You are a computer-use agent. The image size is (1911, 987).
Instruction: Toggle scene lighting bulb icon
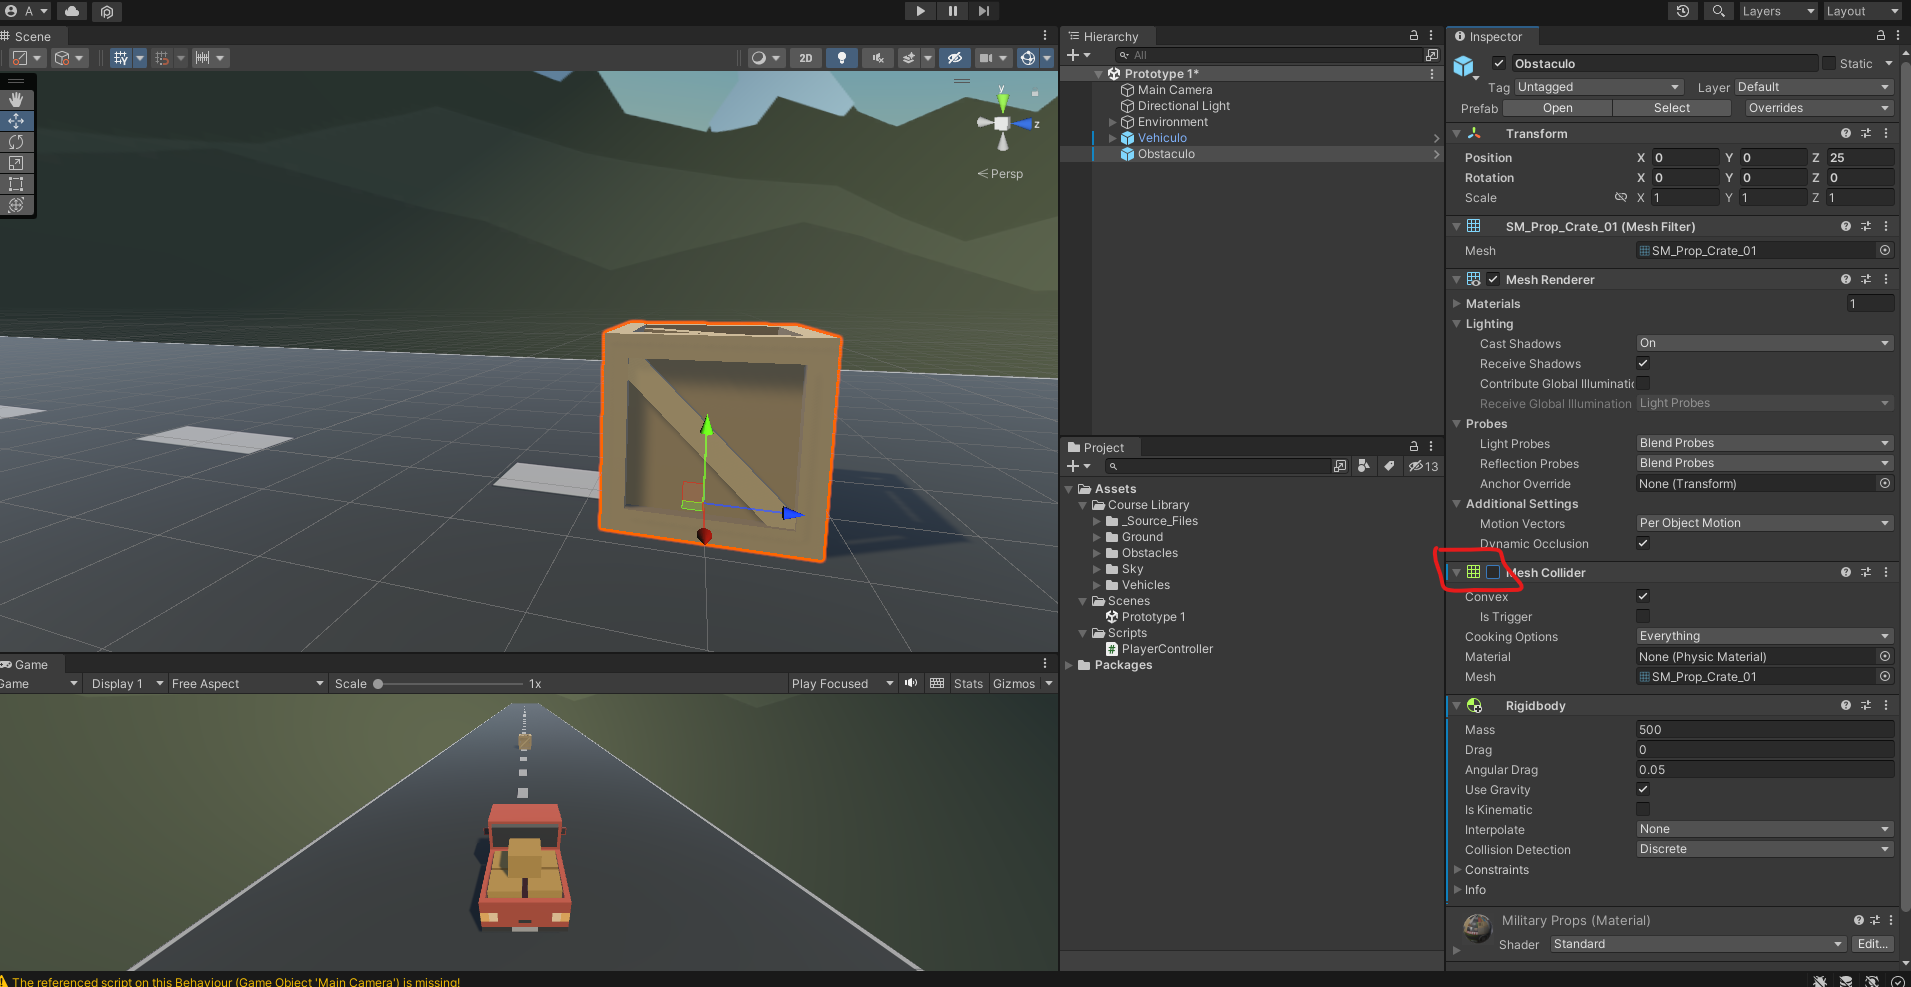click(842, 58)
